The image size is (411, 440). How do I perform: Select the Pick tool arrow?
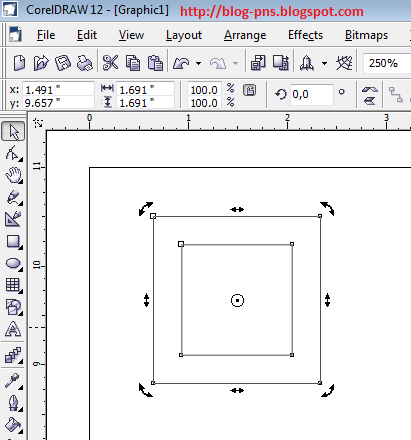point(13,132)
